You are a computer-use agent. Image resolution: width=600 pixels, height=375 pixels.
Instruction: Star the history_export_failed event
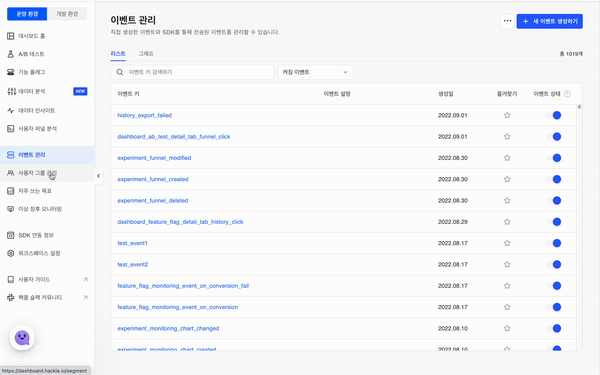[x=507, y=115]
